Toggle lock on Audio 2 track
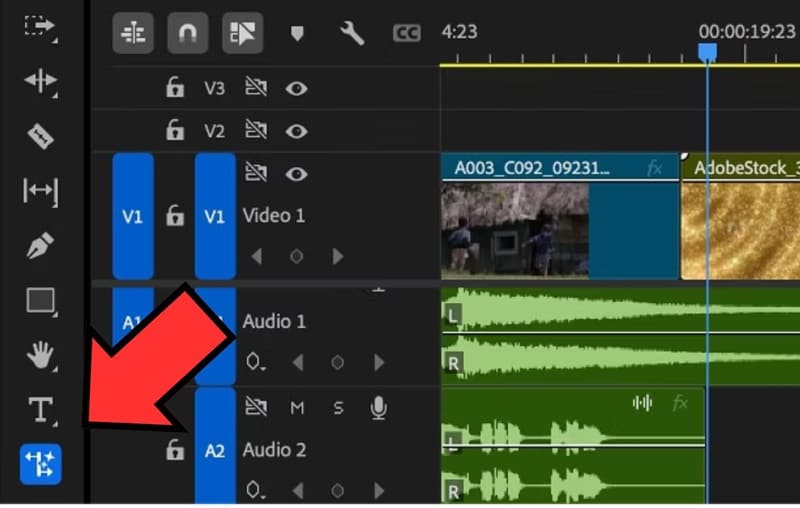 click(x=174, y=450)
